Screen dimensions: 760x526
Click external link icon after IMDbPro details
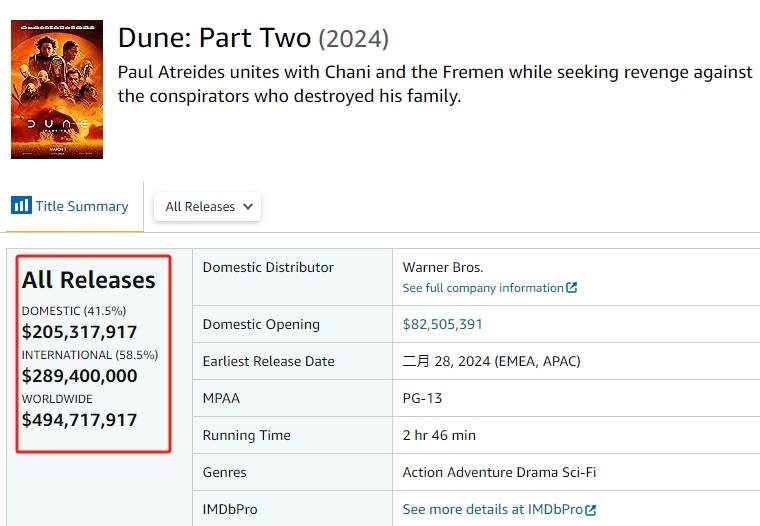coord(591,510)
